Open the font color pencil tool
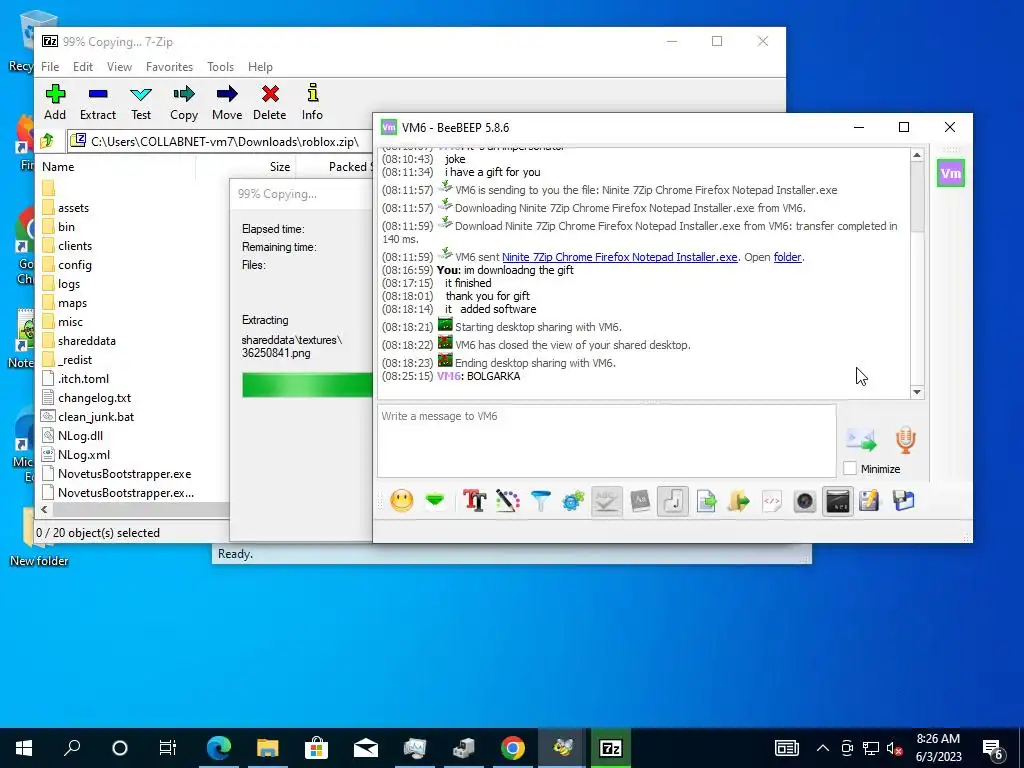Image resolution: width=1024 pixels, height=768 pixels. (507, 501)
